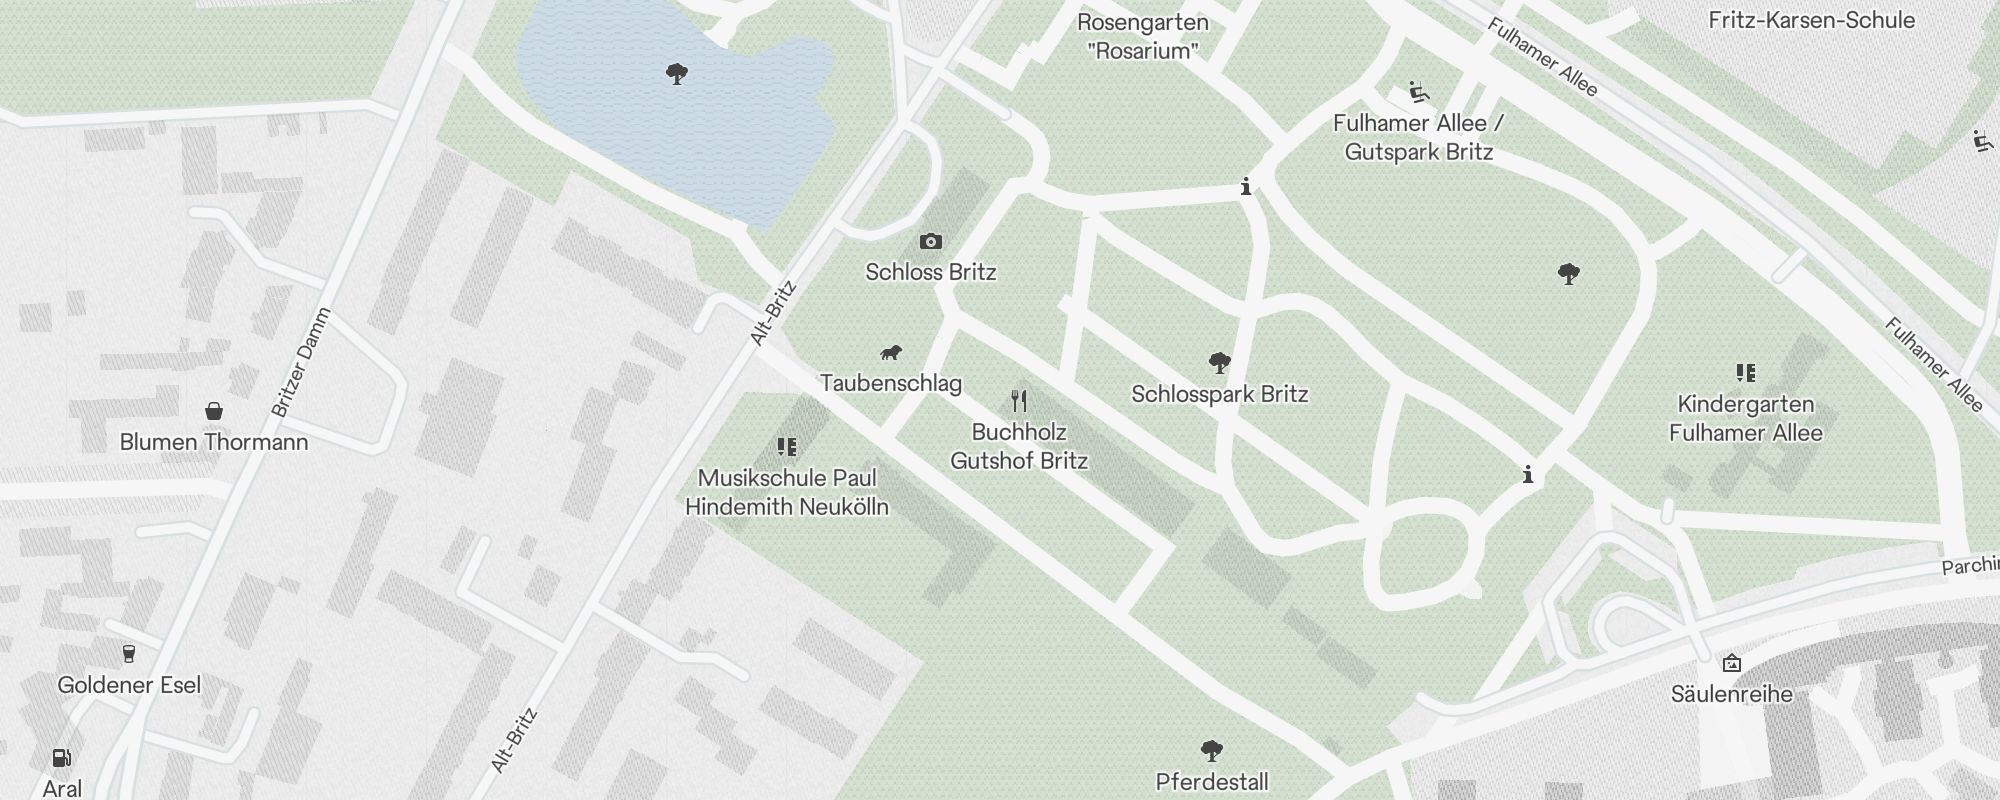Click the Aral fuel station icon
This screenshot has height=800, width=2000.
coord(62,758)
